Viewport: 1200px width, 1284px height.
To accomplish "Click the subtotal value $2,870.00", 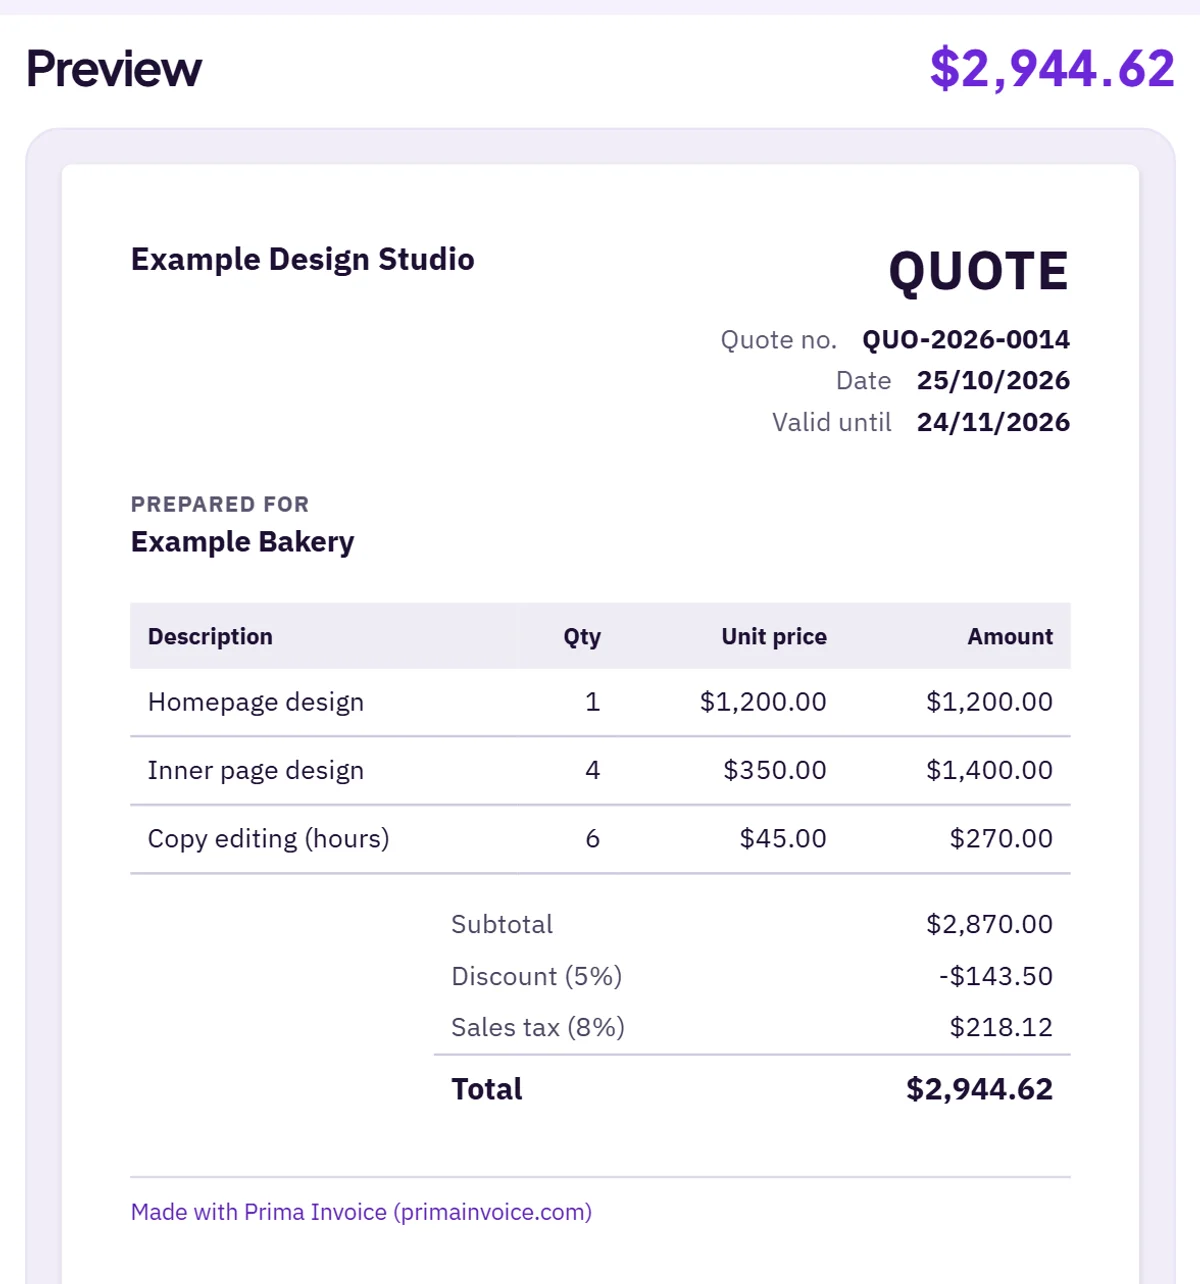I will [x=989, y=925].
